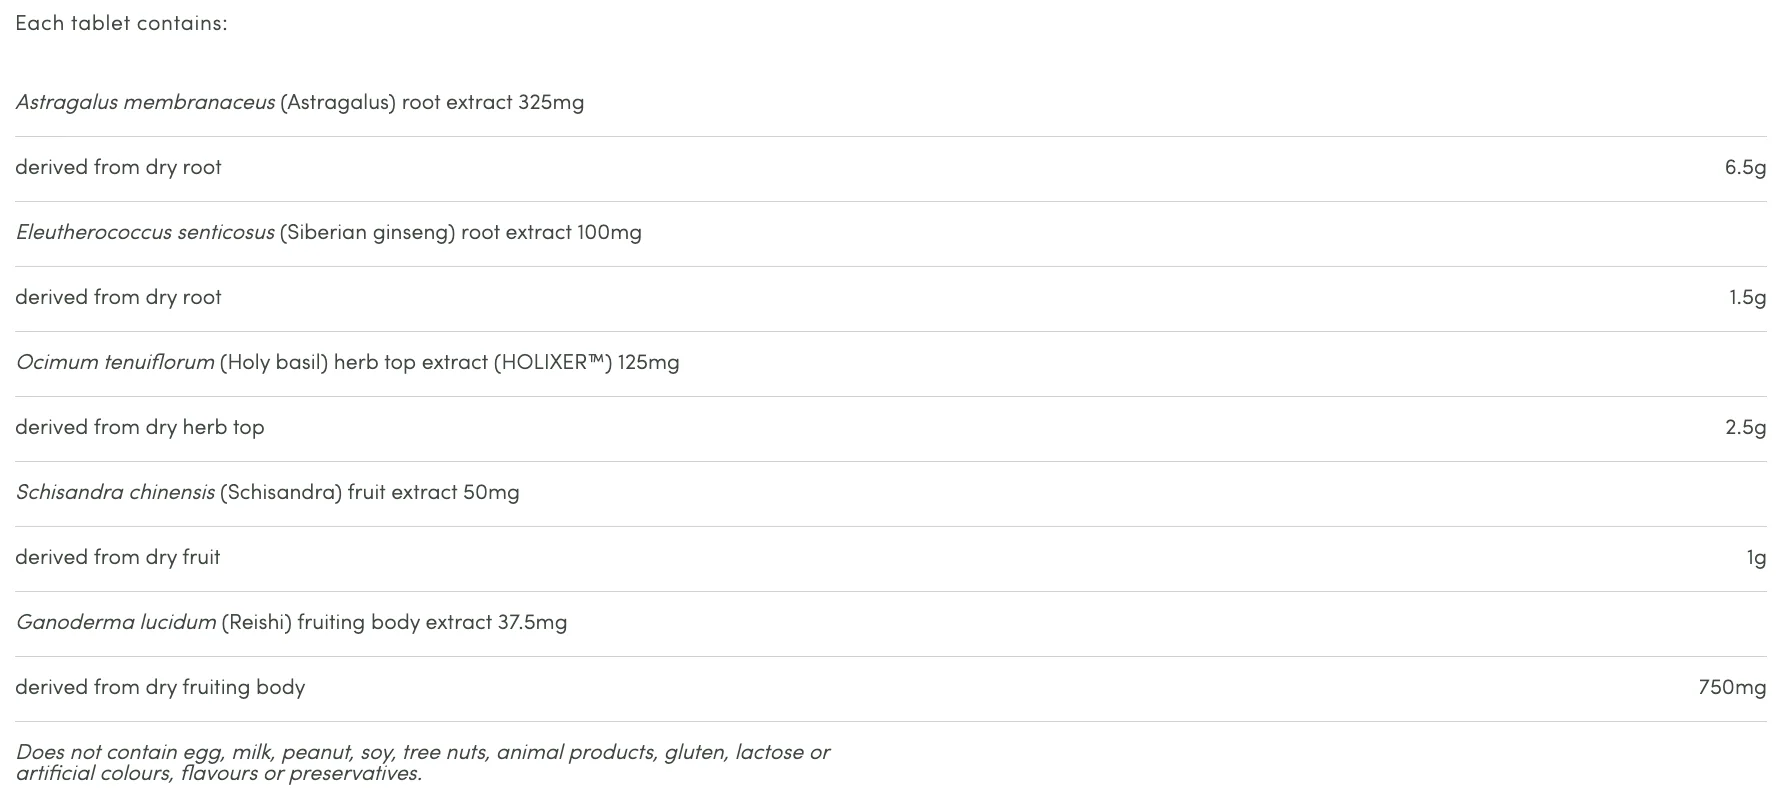Viewport: 1788px width, 806px height.
Task: Select the Eleutherococcus senticosus Siberian ginseng row
Action: [x=890, y=233]
